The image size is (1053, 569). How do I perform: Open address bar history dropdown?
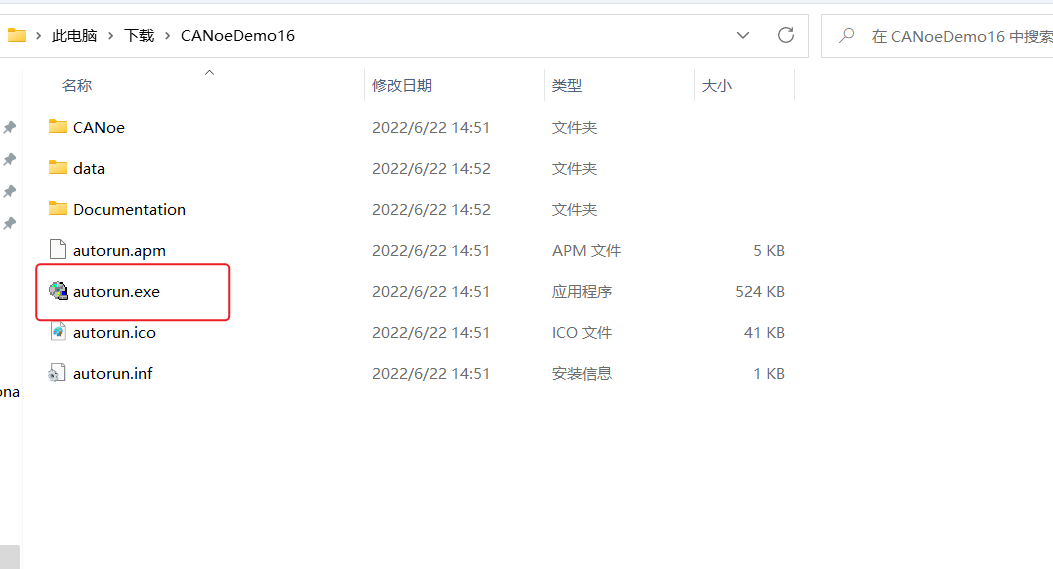pyautogui.click(x=743, y=35)
